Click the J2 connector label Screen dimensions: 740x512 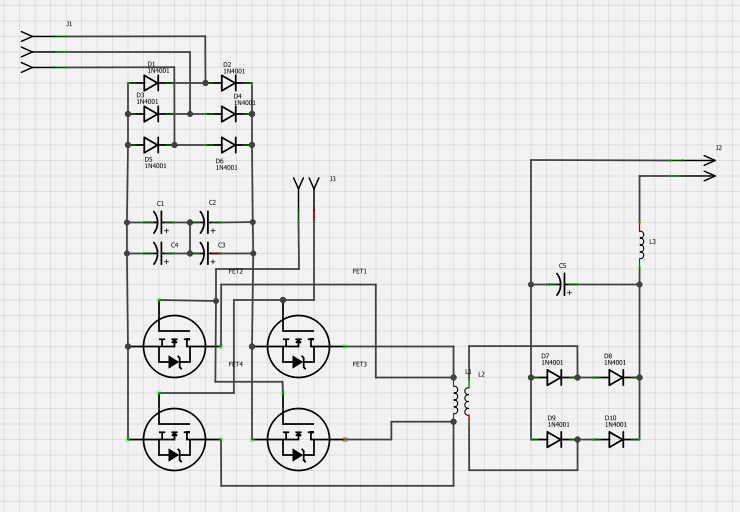tap(719, 148)
